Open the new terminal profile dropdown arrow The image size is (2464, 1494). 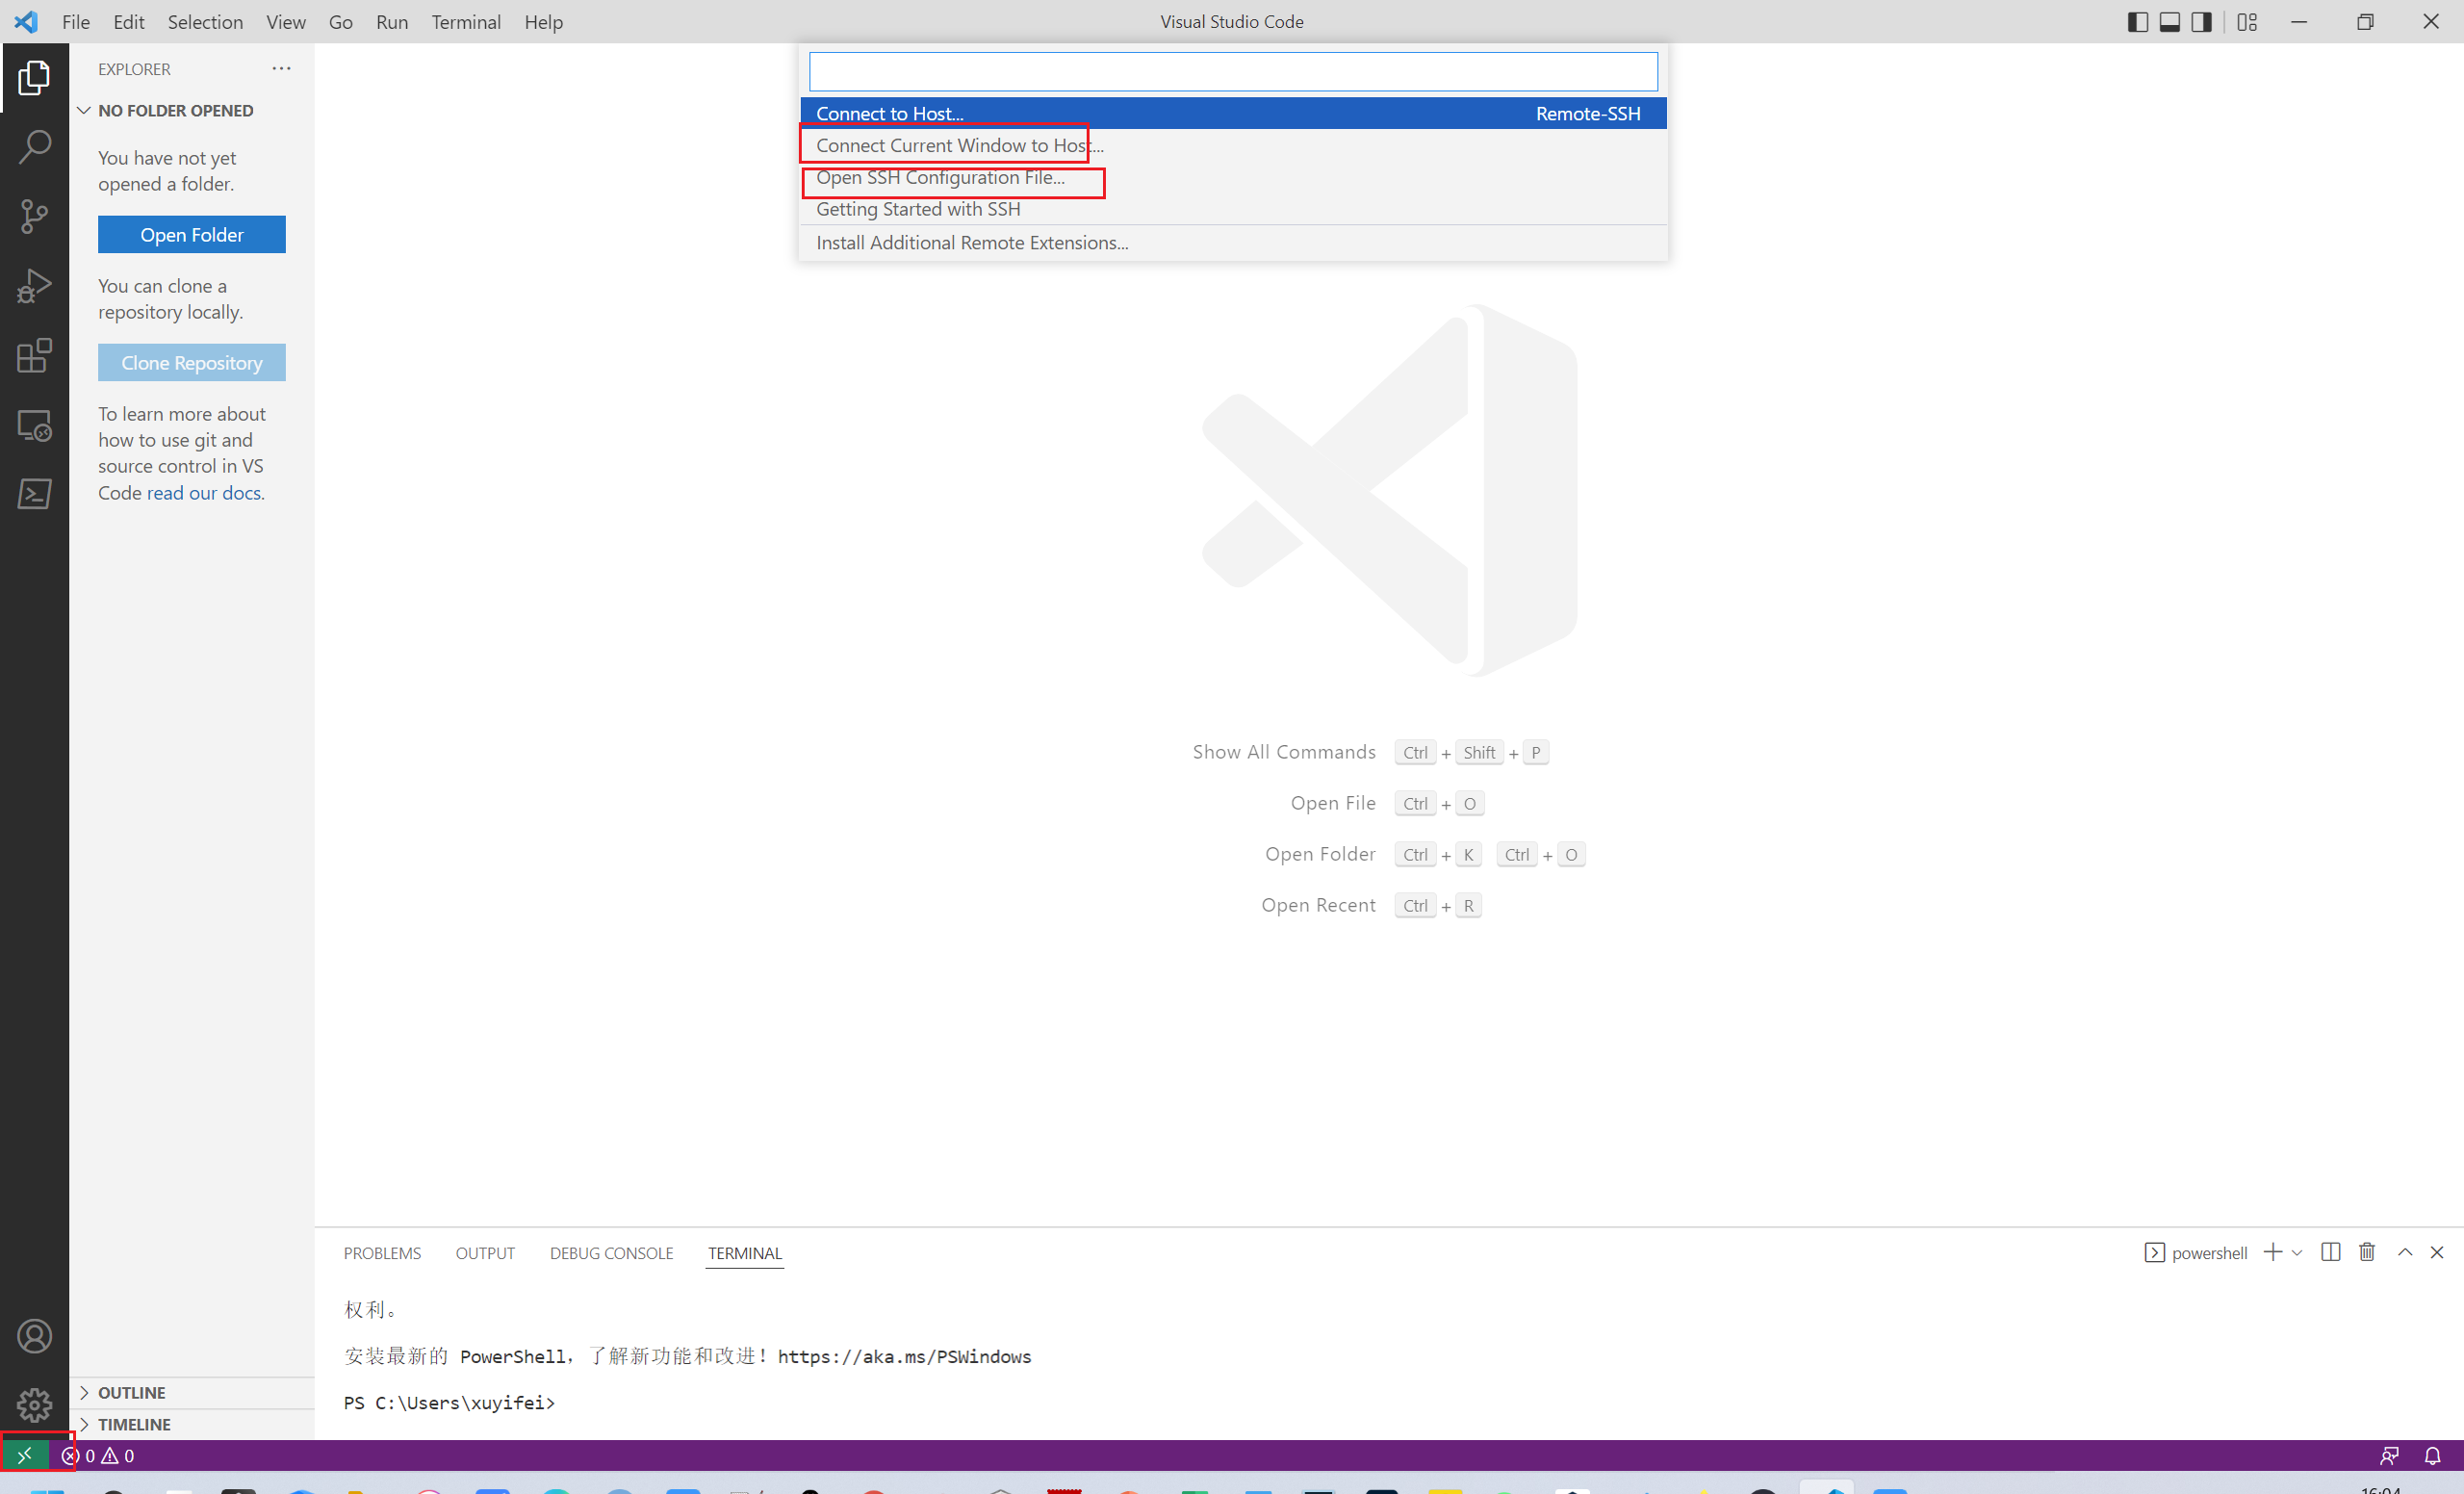click(x=2297, y=1253)
